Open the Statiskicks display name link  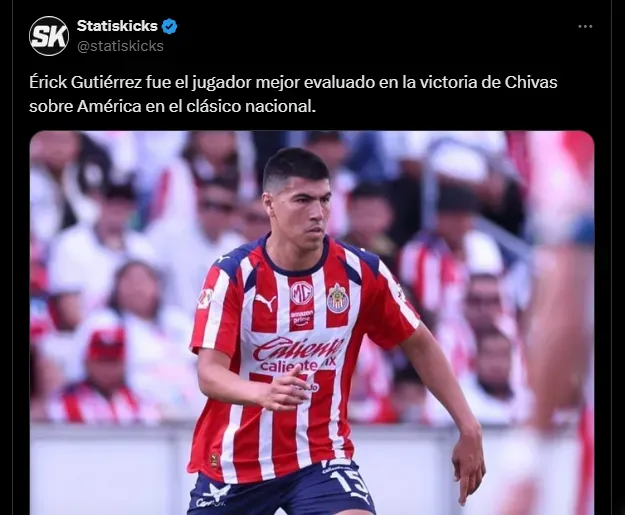point(117,26)
